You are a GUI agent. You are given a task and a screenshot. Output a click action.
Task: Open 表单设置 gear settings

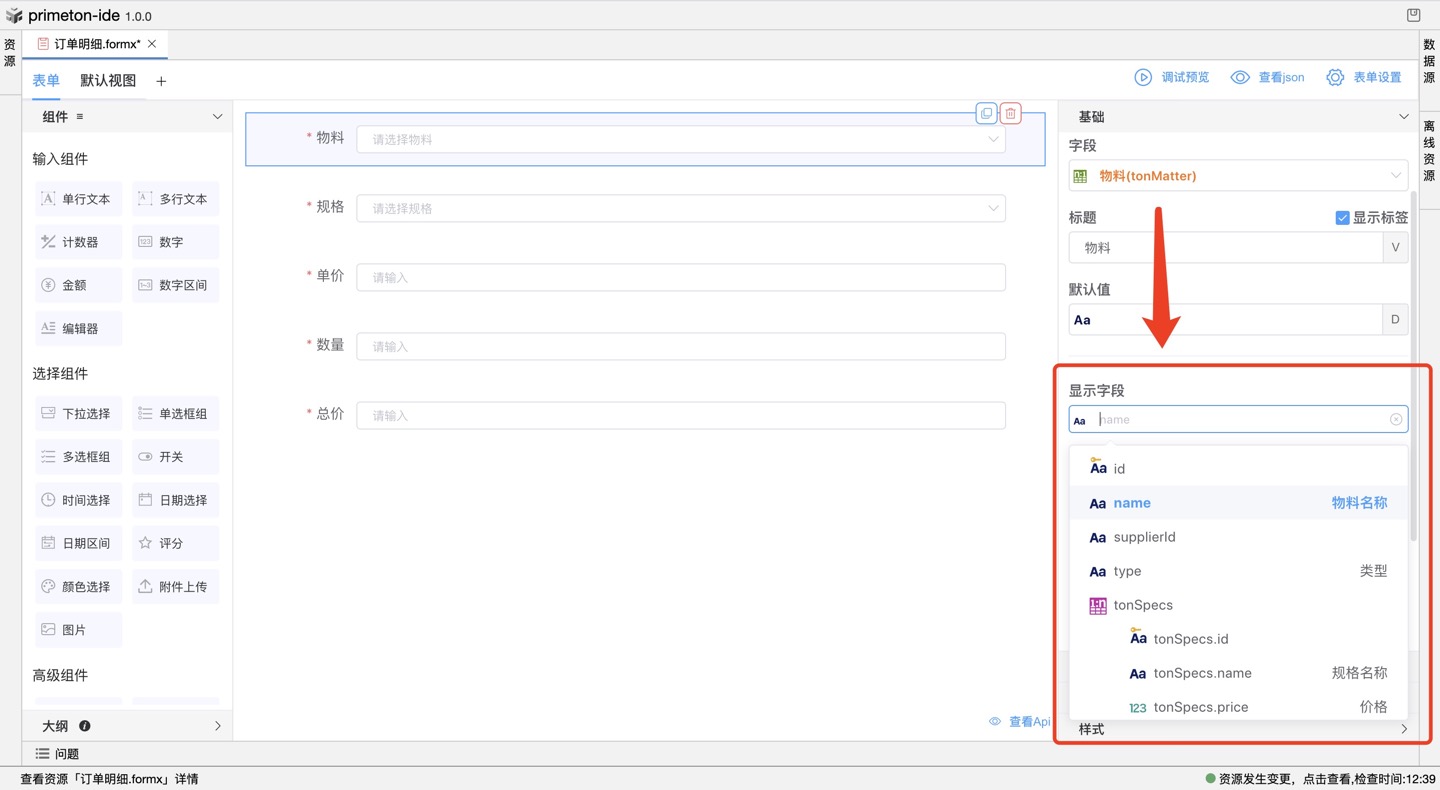coord(1335,78)
